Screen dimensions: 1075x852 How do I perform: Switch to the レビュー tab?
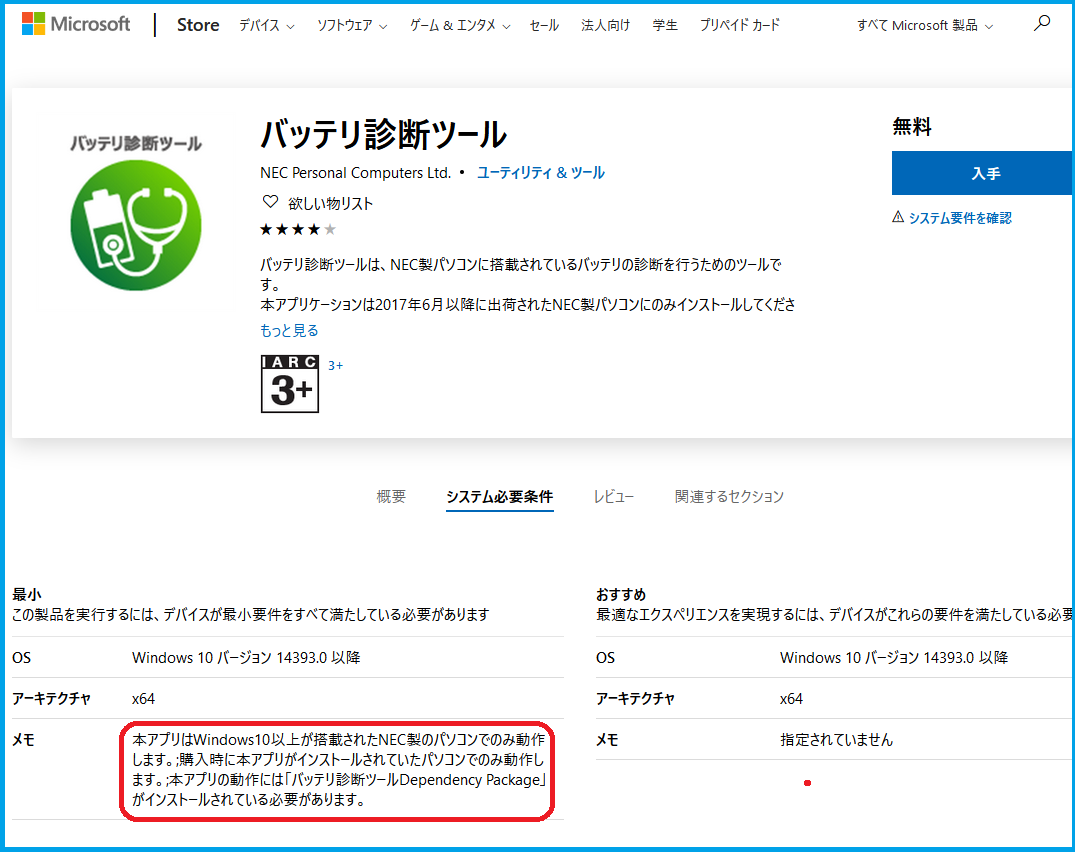coord(614,496)
